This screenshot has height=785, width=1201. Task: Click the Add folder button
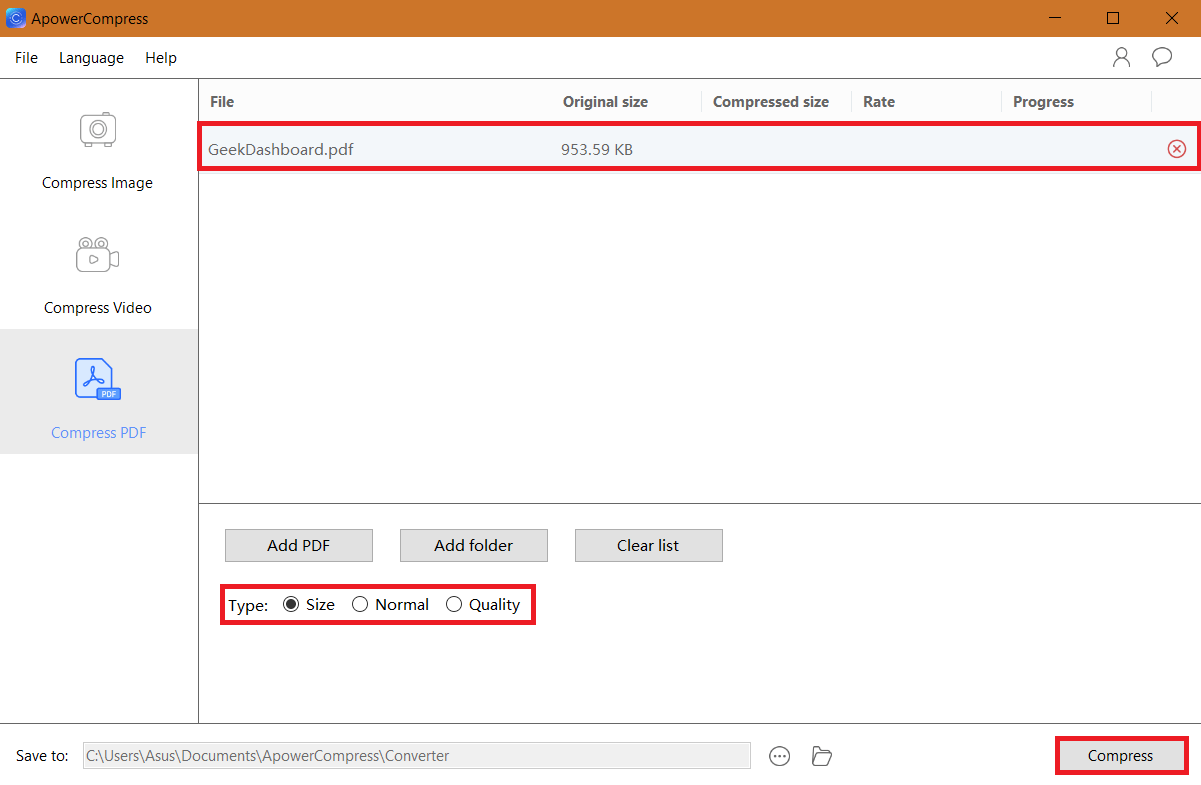pyautogui.click(x=473, y=545)
